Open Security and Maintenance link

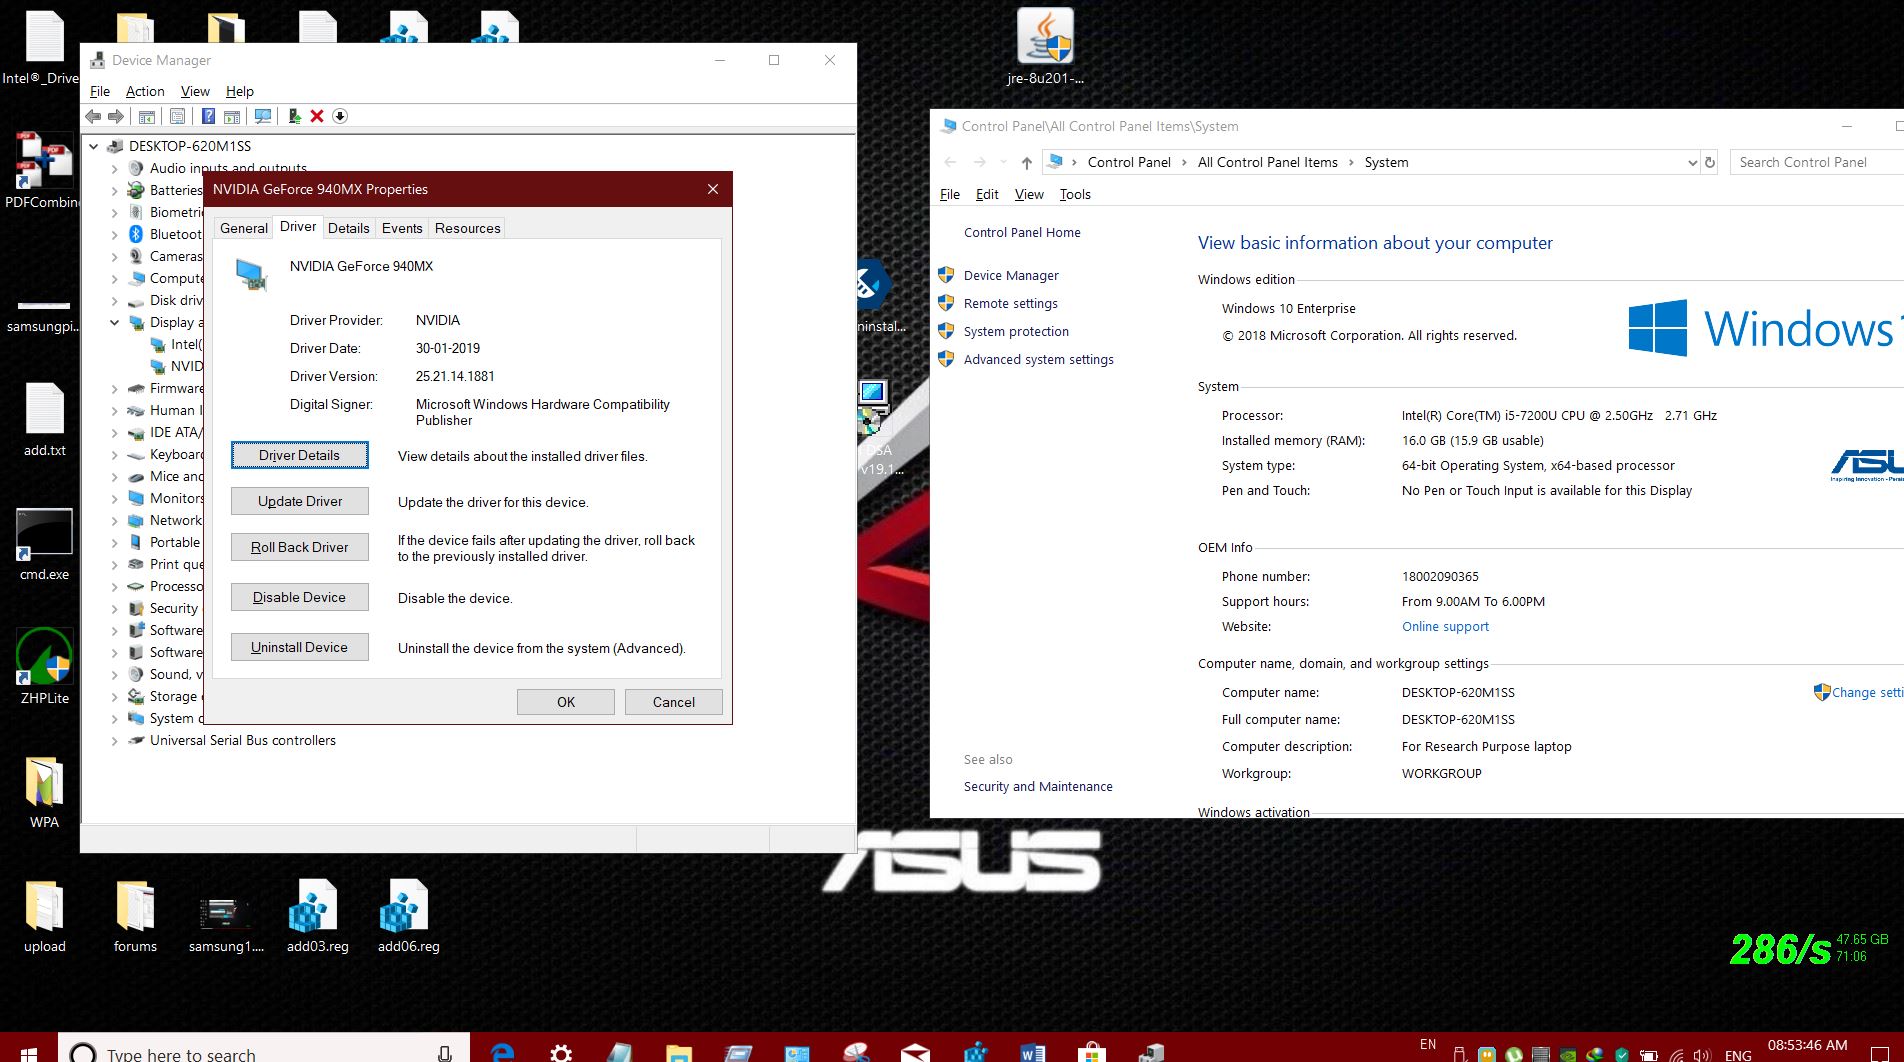click(x=1038, y=786)
